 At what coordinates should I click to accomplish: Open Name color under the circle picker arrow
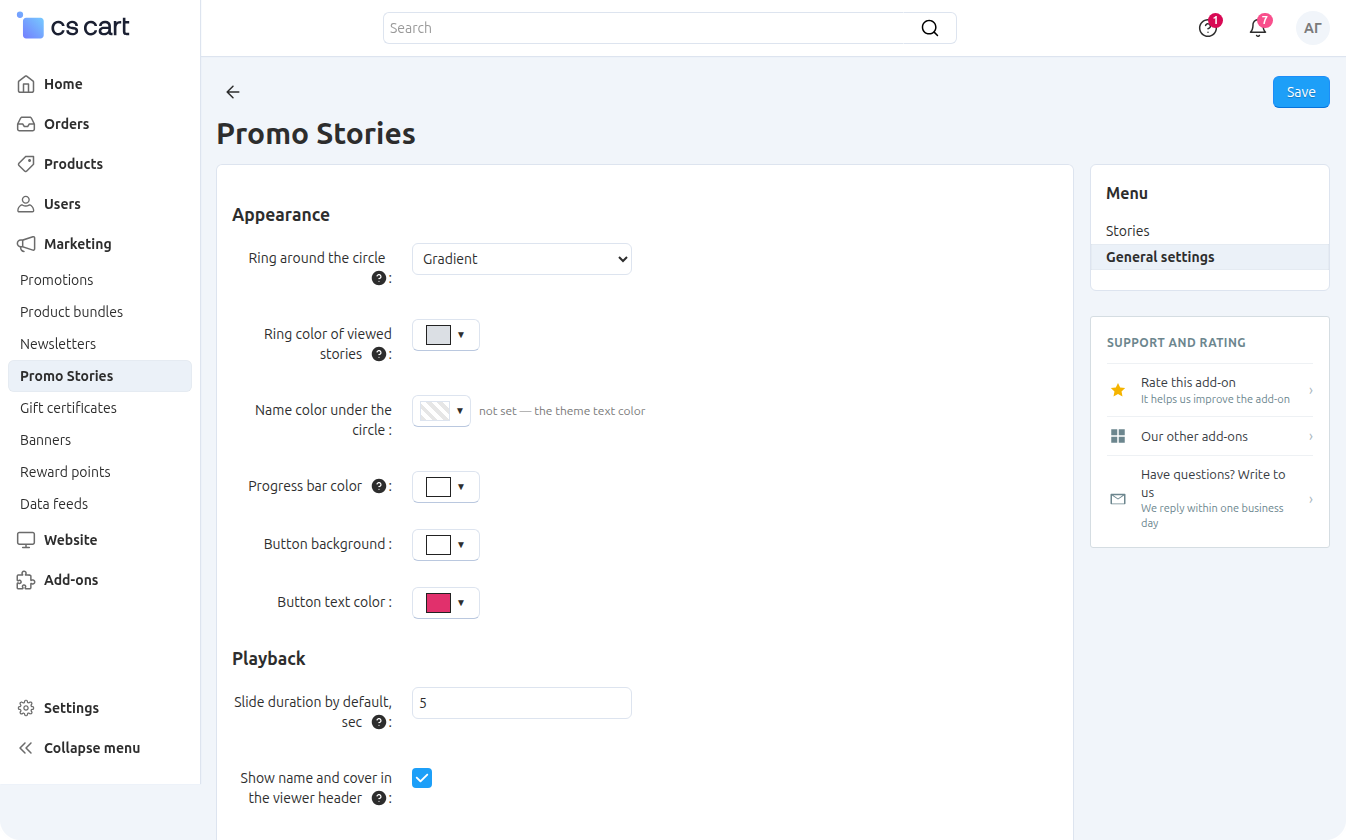pos(461,411)
